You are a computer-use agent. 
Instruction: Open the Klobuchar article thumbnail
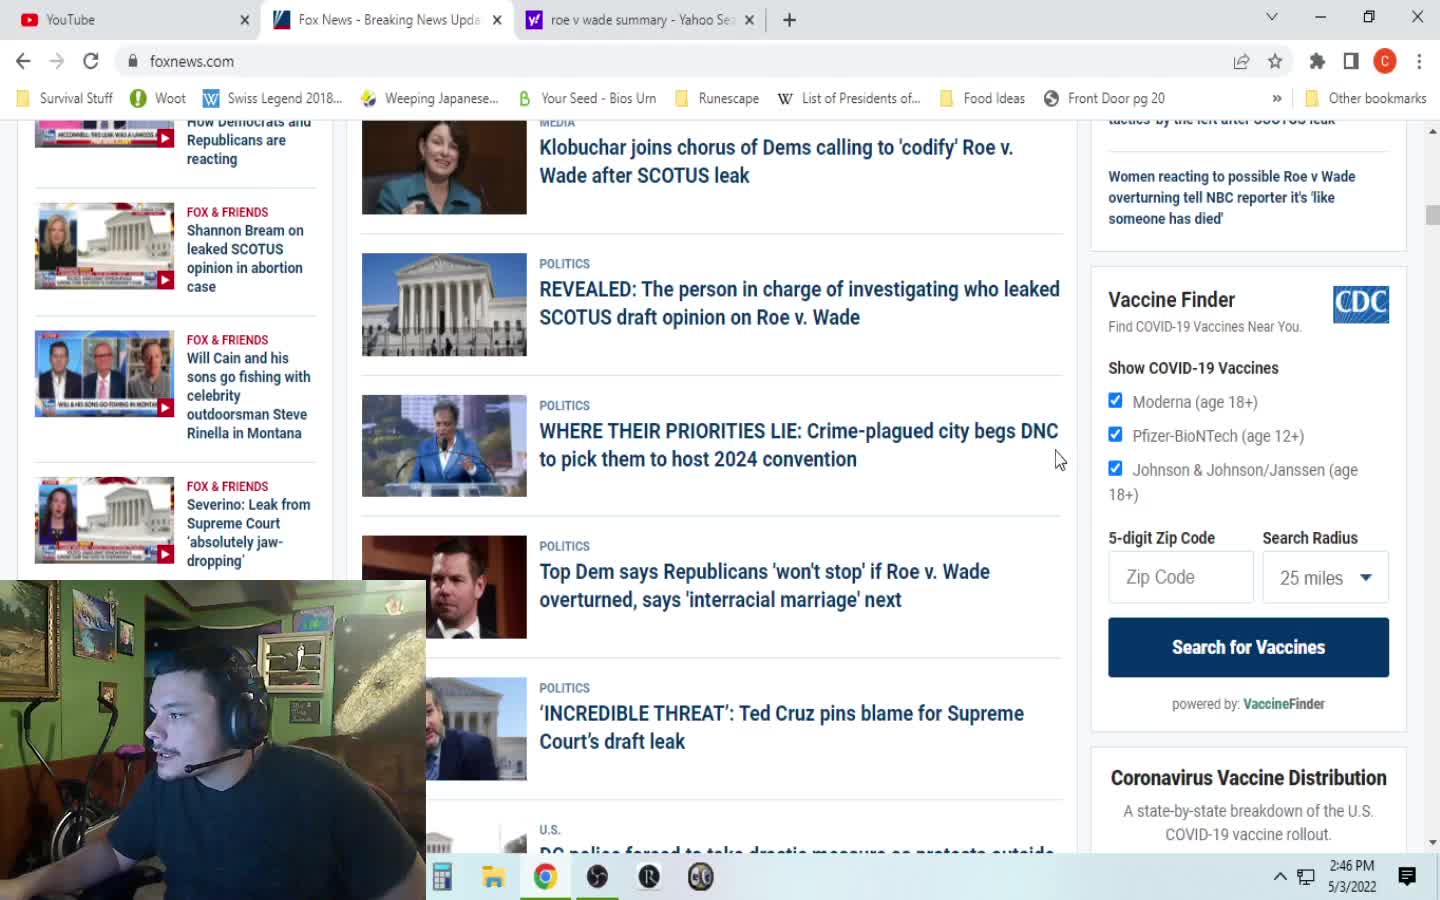click(x=444, y=167)
